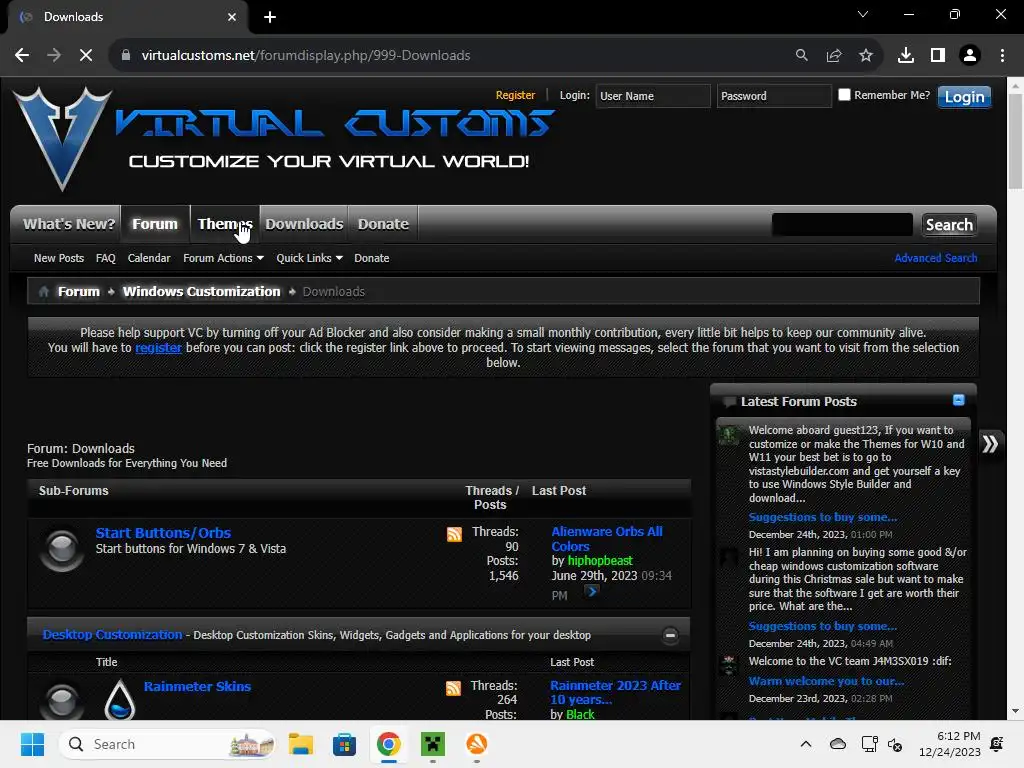Go back with browser back arrow
The height and width of the screenshot is (768, 1024).
(22, 56)
